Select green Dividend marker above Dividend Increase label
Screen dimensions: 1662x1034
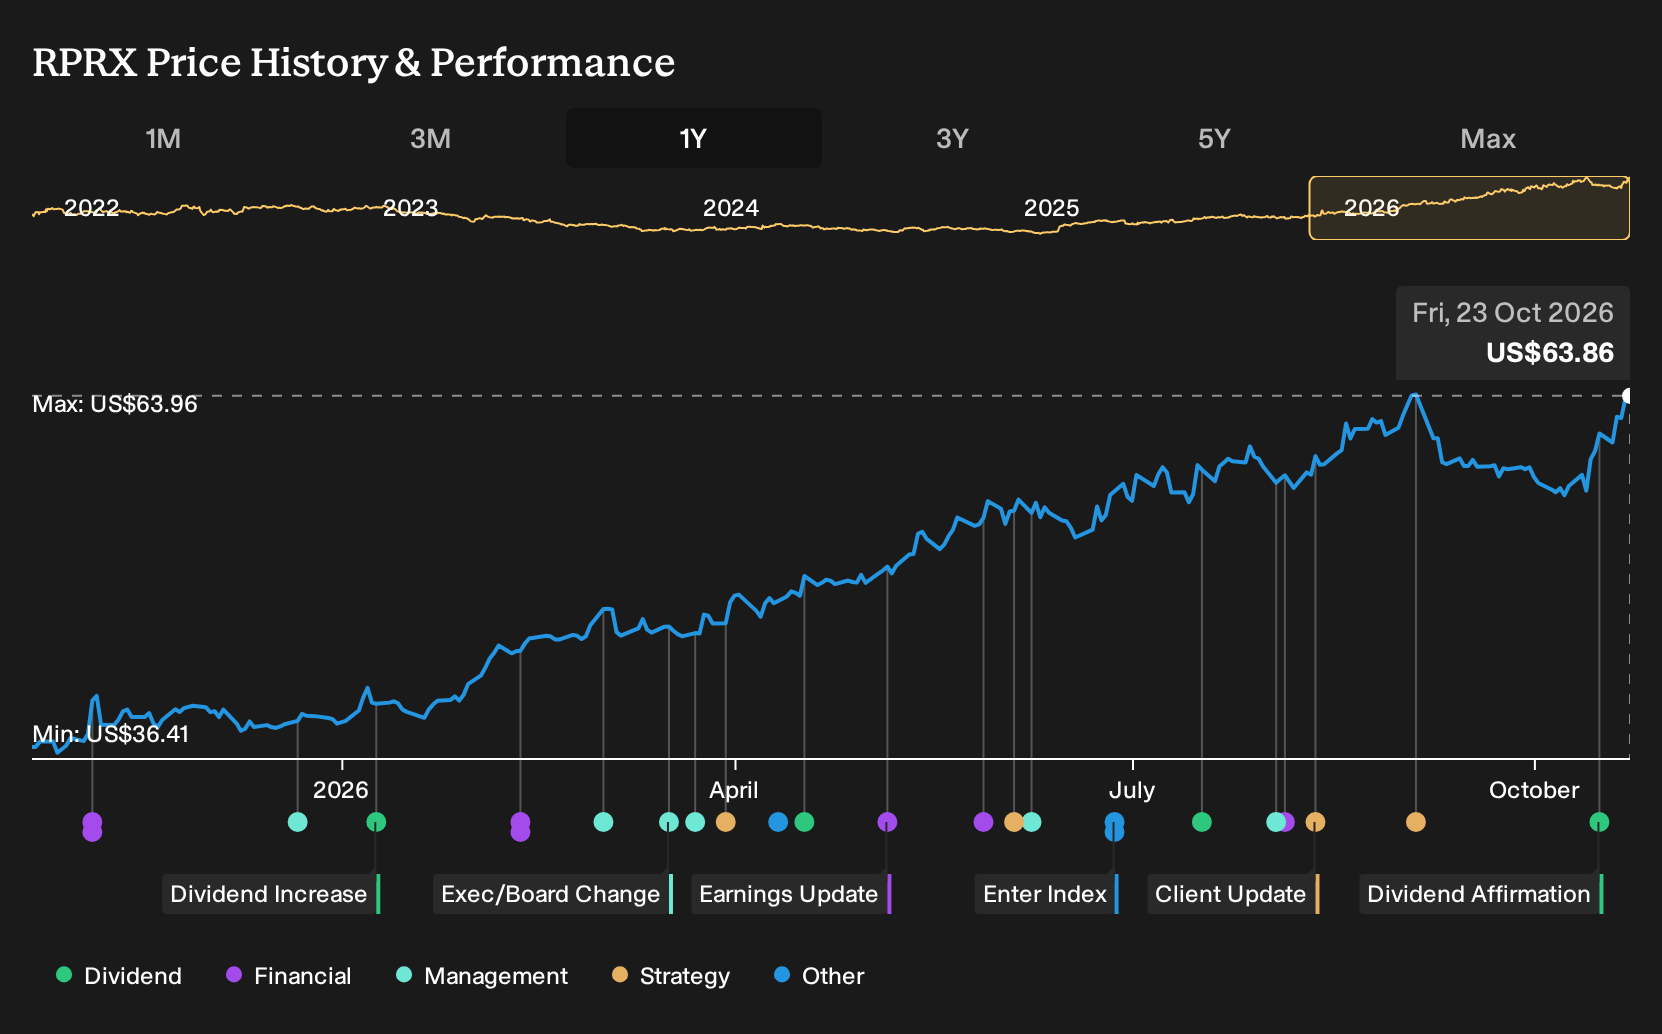[x=376, y=822]
